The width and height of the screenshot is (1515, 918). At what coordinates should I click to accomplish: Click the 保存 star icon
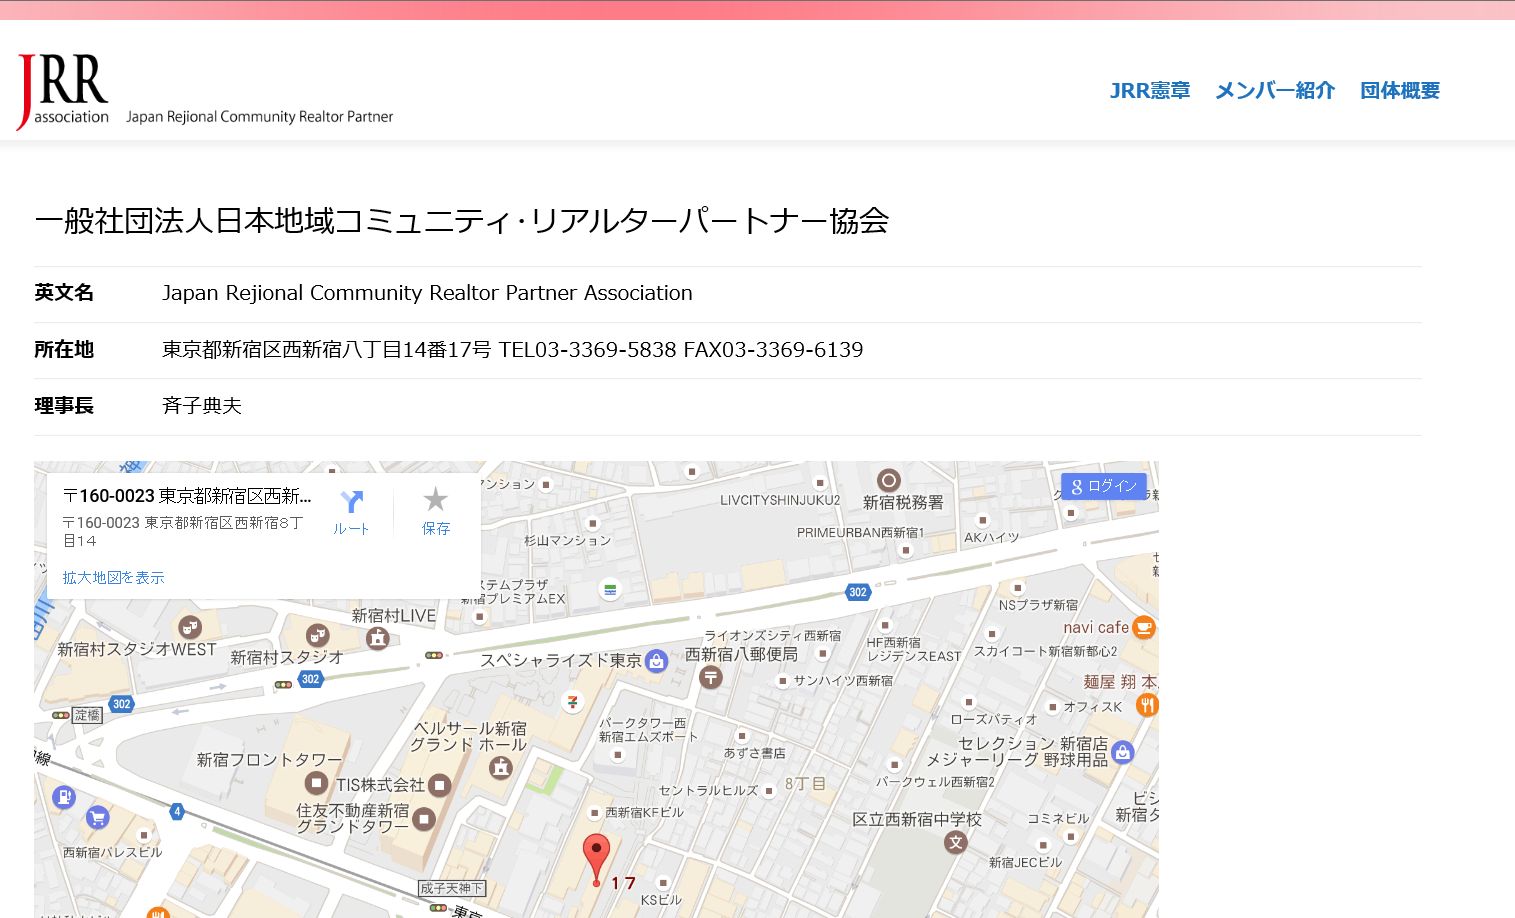point(435,499)
